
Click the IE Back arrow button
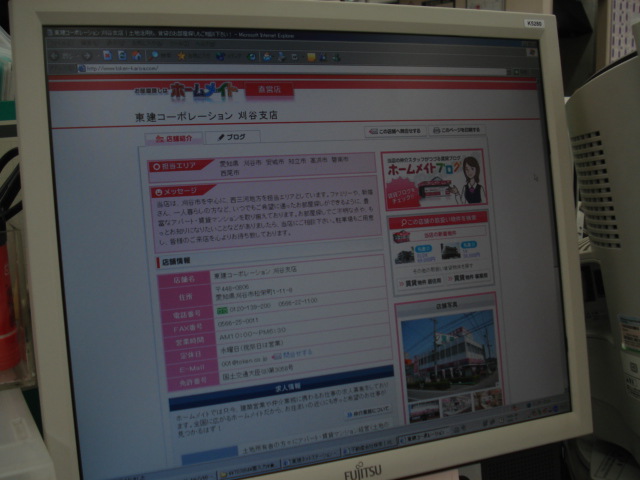point(55,55)
